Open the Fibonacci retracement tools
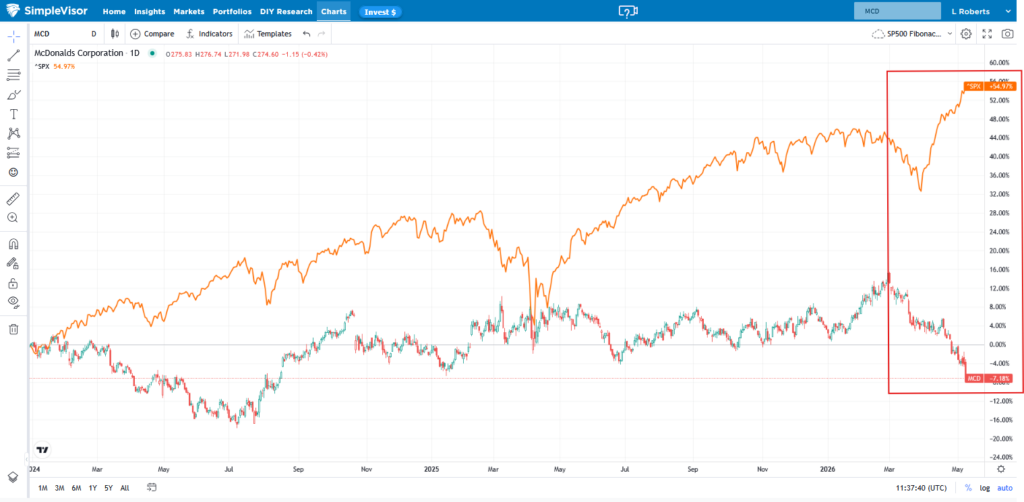The width and height of the screenshot is (1024, 502). (x=13, y=75)
